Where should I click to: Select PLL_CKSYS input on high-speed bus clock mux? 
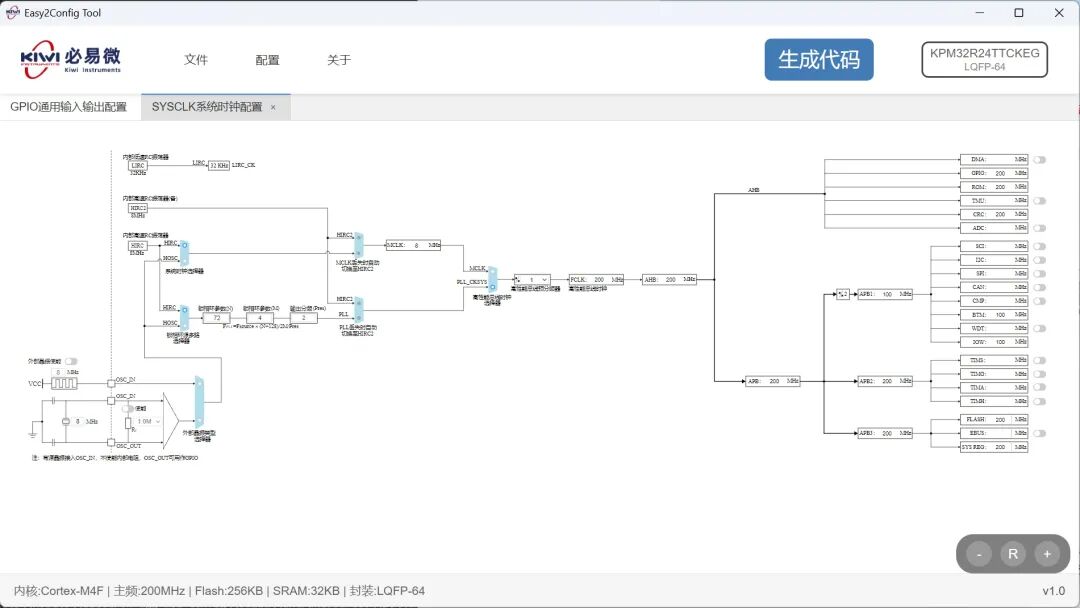(x=492, y=285)
